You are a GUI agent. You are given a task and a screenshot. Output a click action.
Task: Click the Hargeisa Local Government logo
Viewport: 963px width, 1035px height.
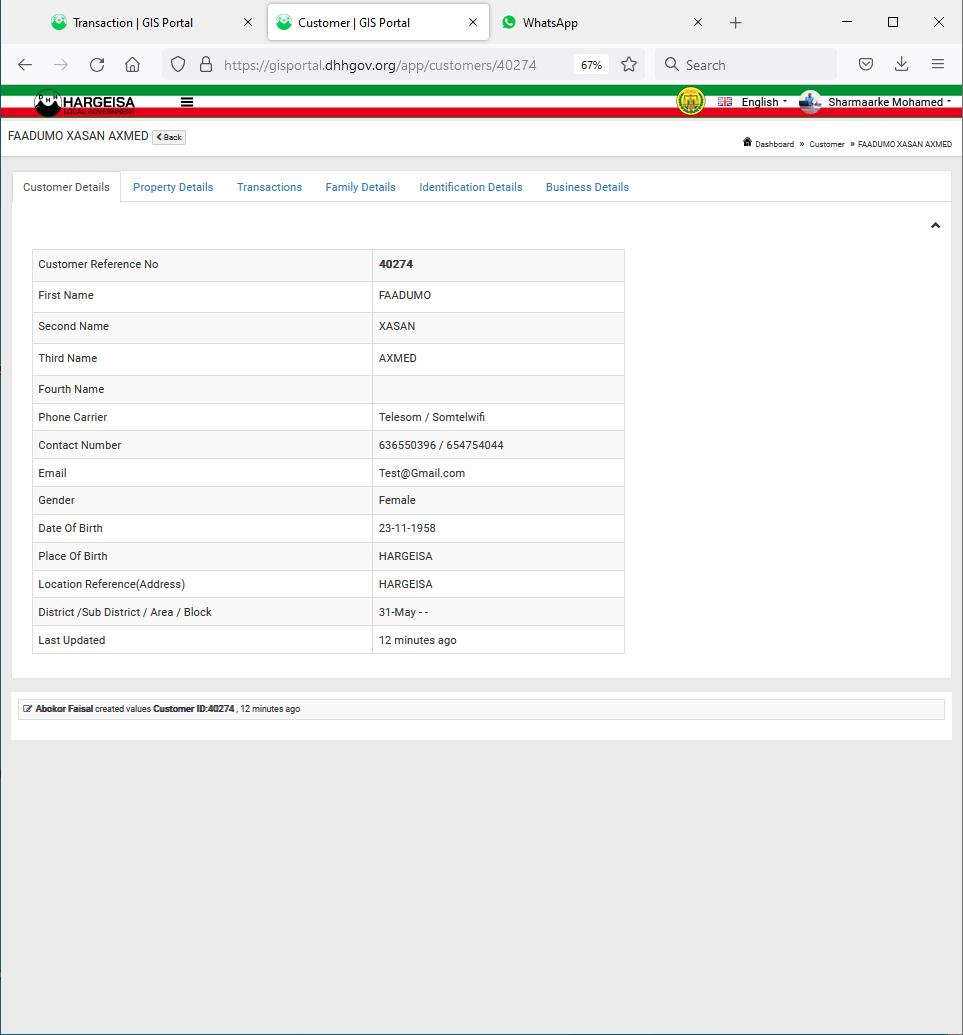[84, 103]
